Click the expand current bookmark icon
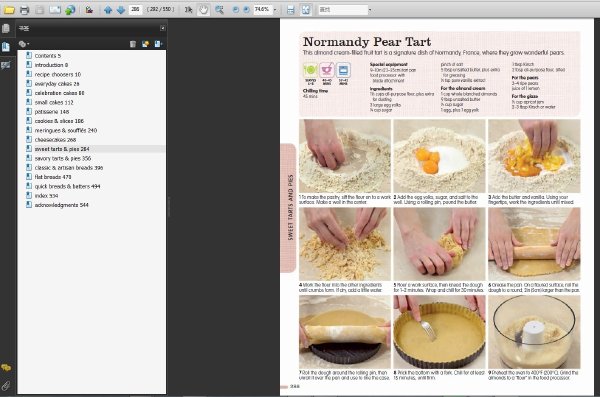This screenshot has height=397, width=600. 158,44
